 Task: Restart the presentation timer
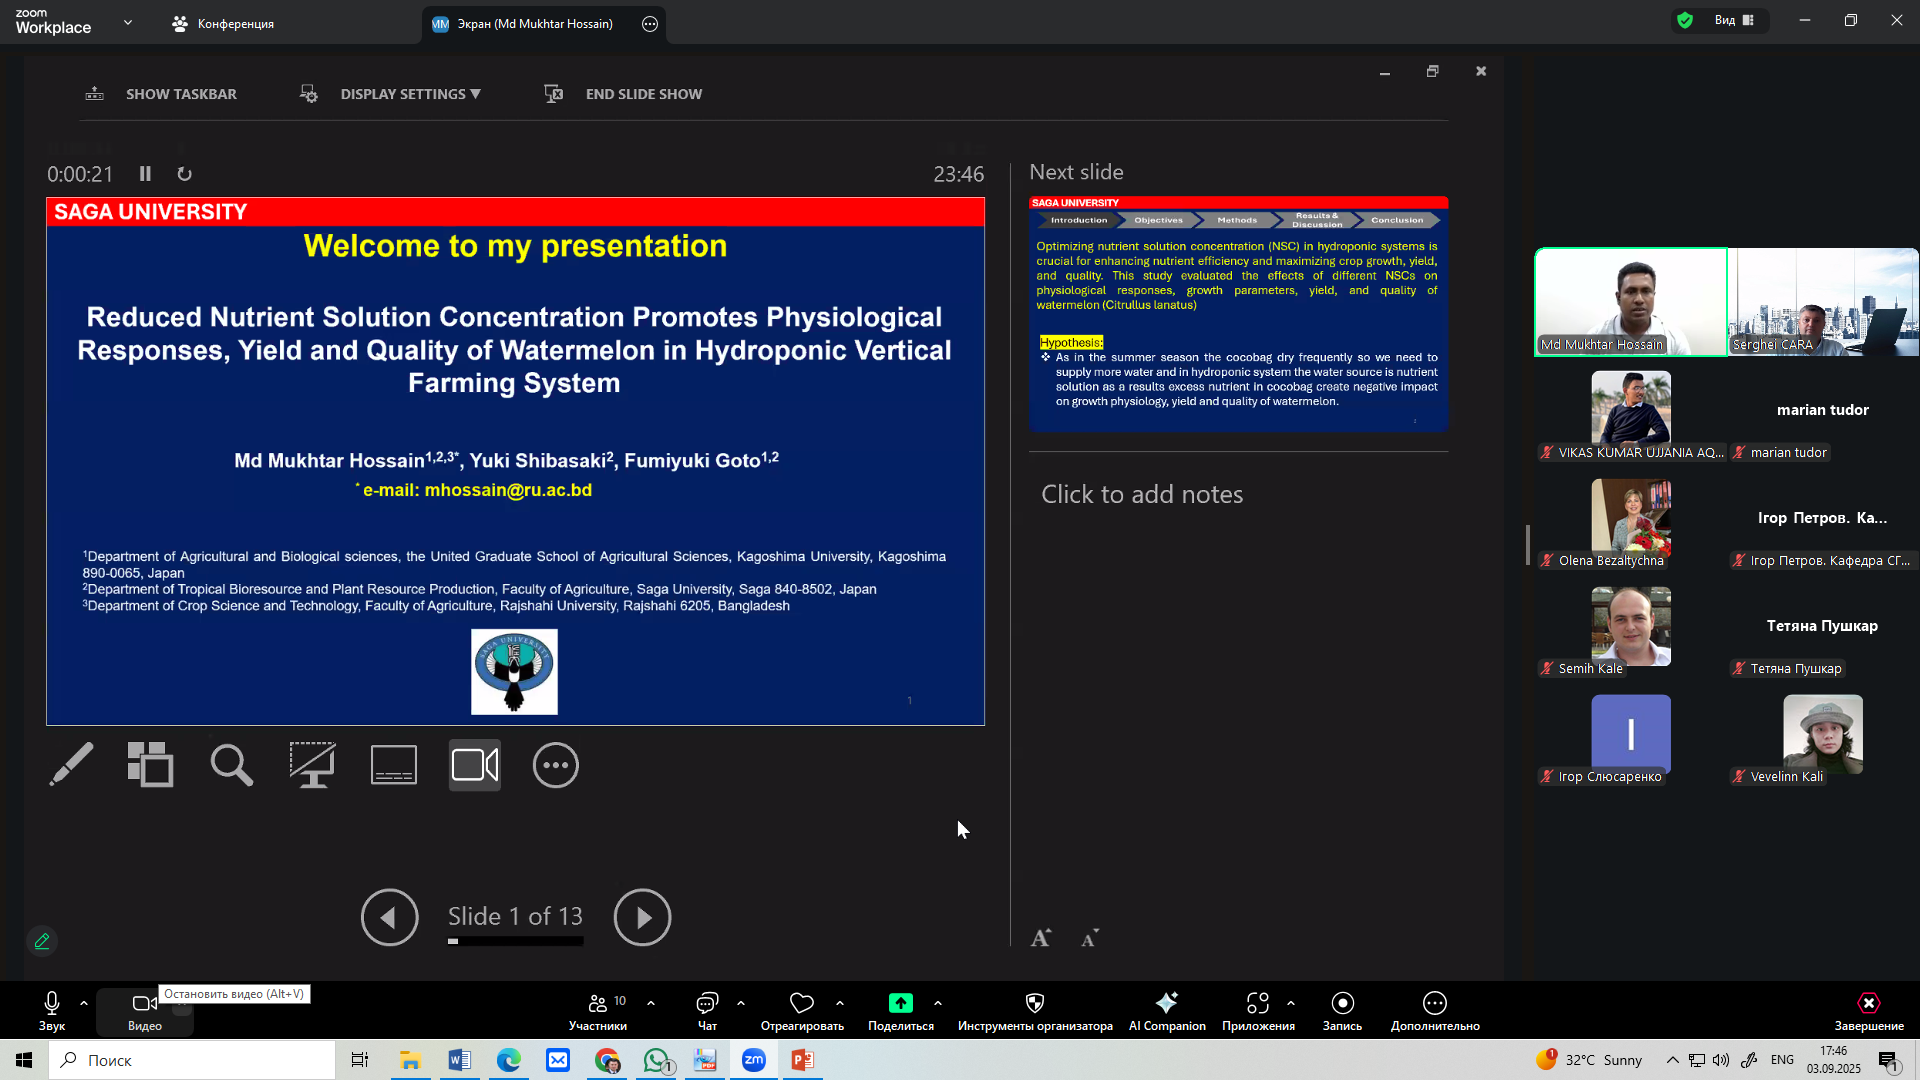click(x=184, y=174)
